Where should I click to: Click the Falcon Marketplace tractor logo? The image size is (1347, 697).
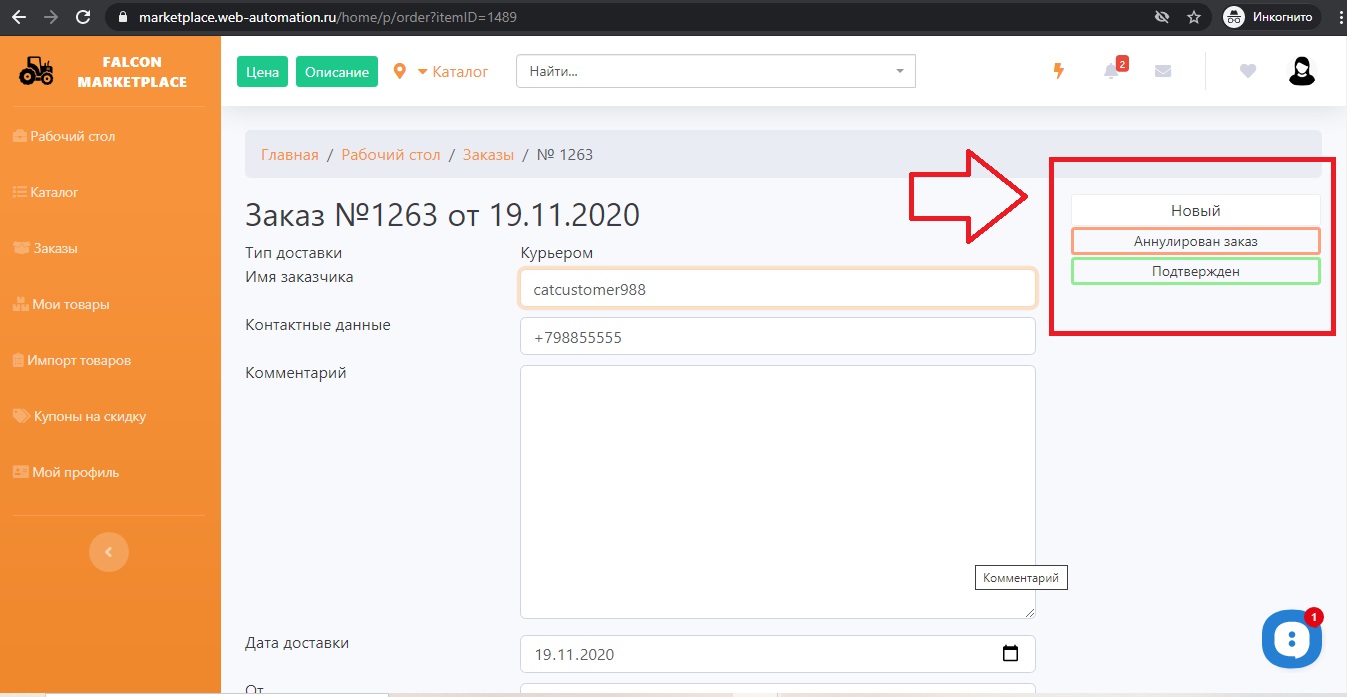[x=37, y=72]
